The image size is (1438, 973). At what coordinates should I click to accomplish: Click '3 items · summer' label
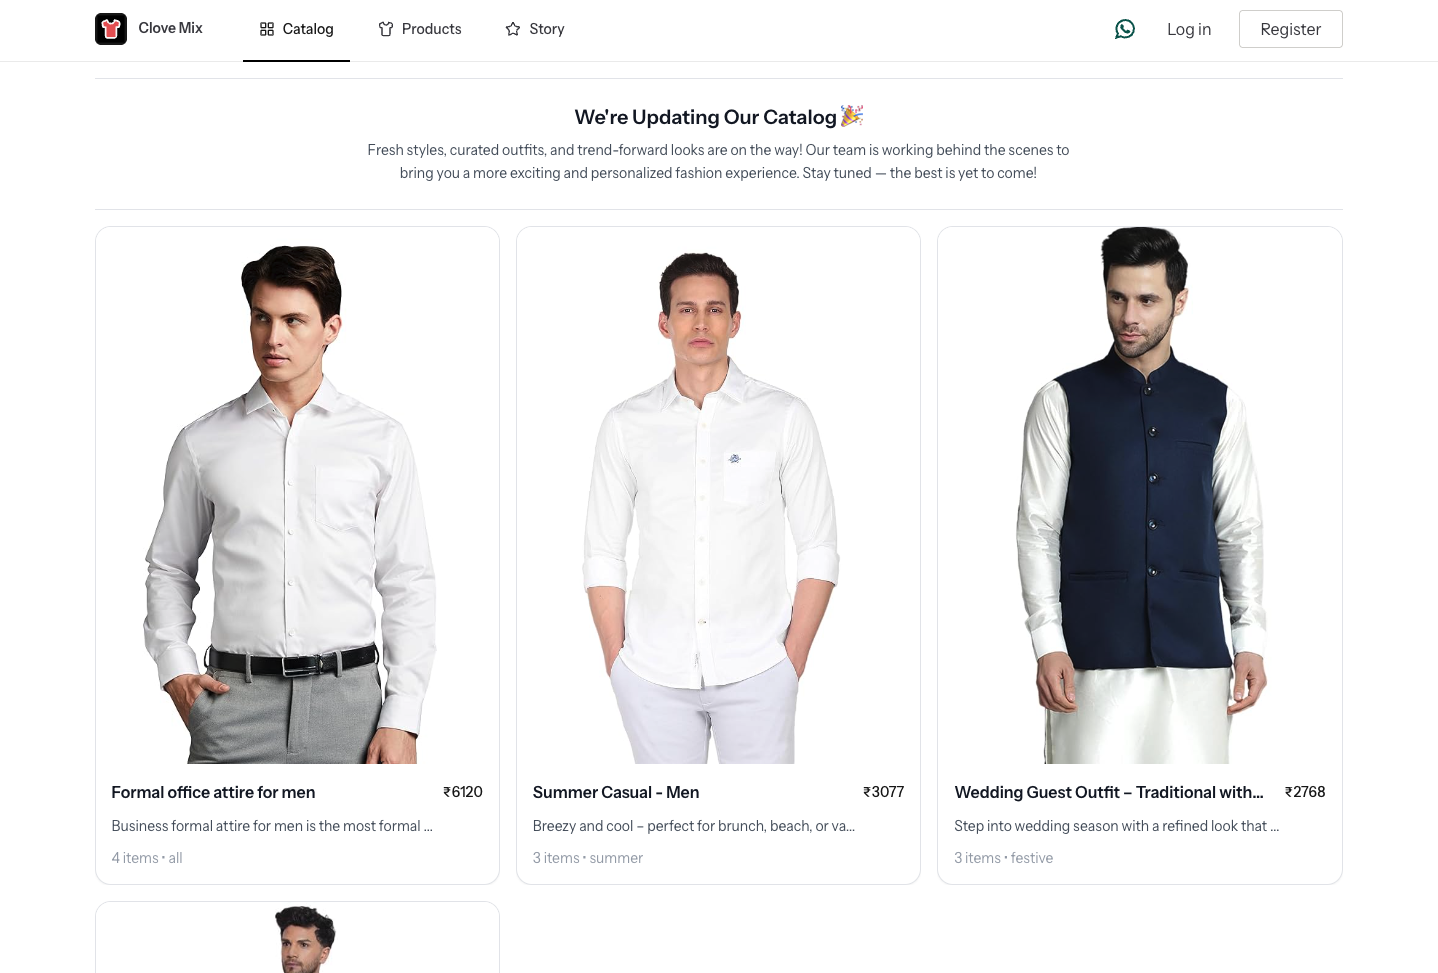pos(588,858)
